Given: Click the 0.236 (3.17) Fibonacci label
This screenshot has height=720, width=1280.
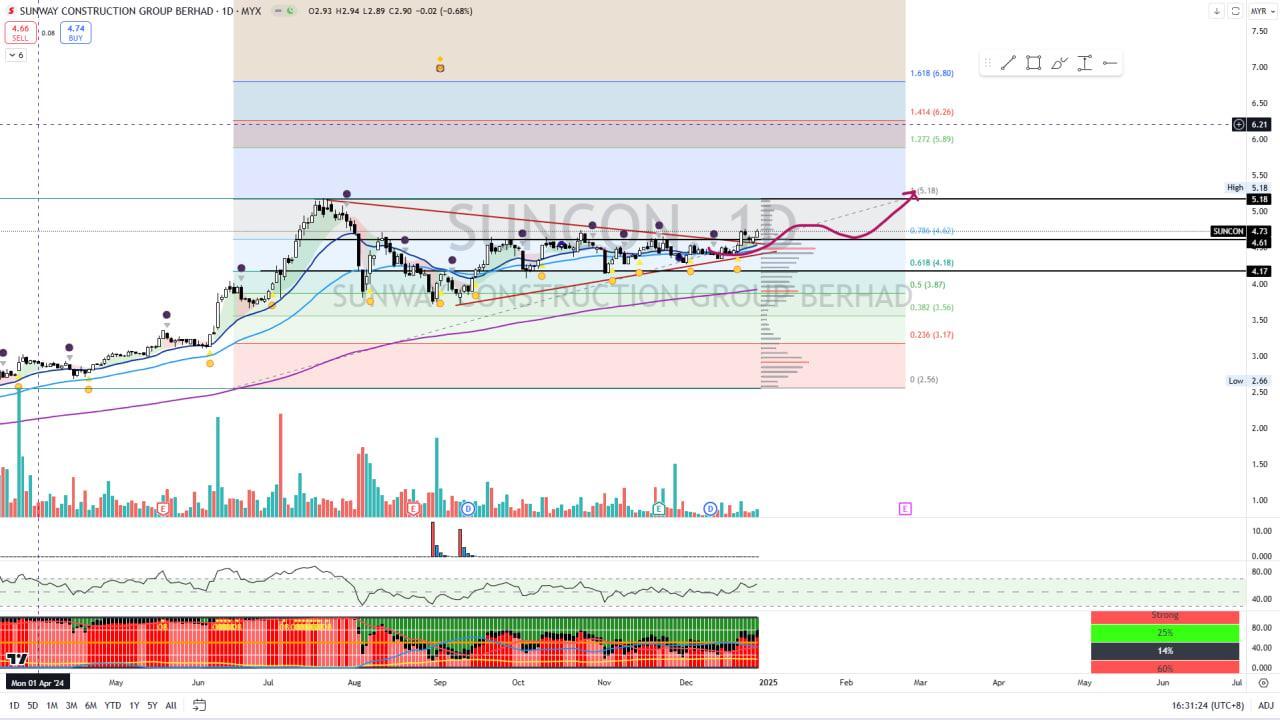Looking at the screenshot, I should (931, 334).
